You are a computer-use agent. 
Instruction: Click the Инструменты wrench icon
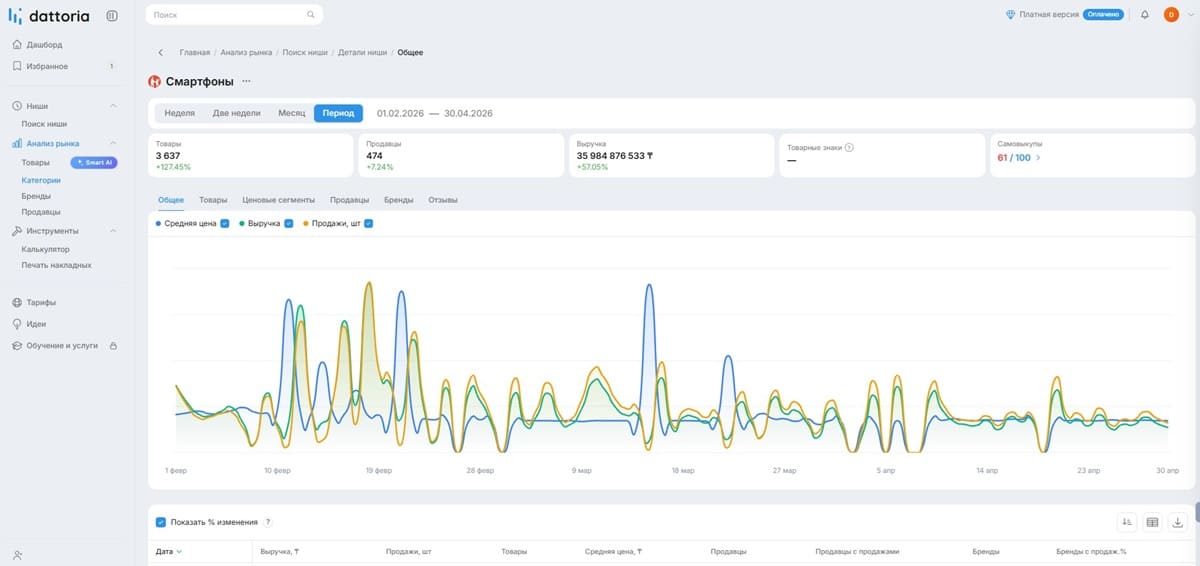tap(17, 231)
